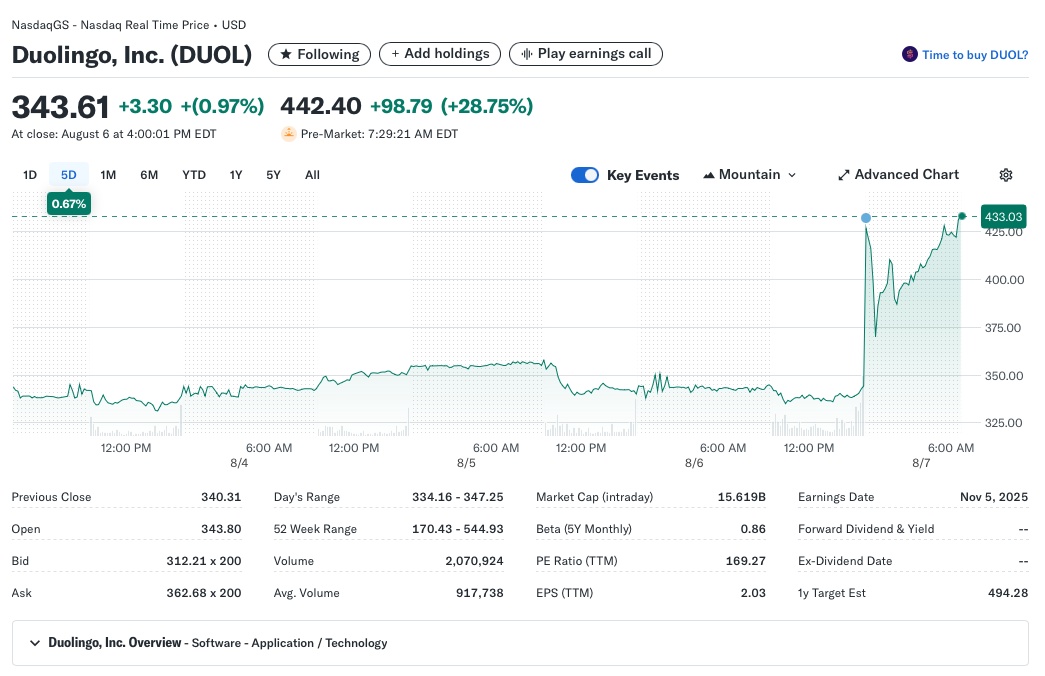The height and width of the screenshot is (676, 1045).
Task: Click the waveform icon beside Play earnings call
Action: point(526,54)
